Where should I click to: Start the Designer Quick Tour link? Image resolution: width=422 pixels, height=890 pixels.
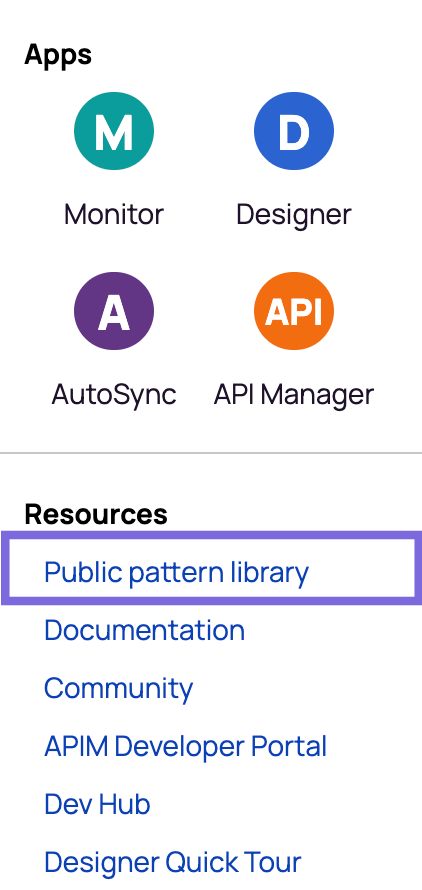click(173, 863)
